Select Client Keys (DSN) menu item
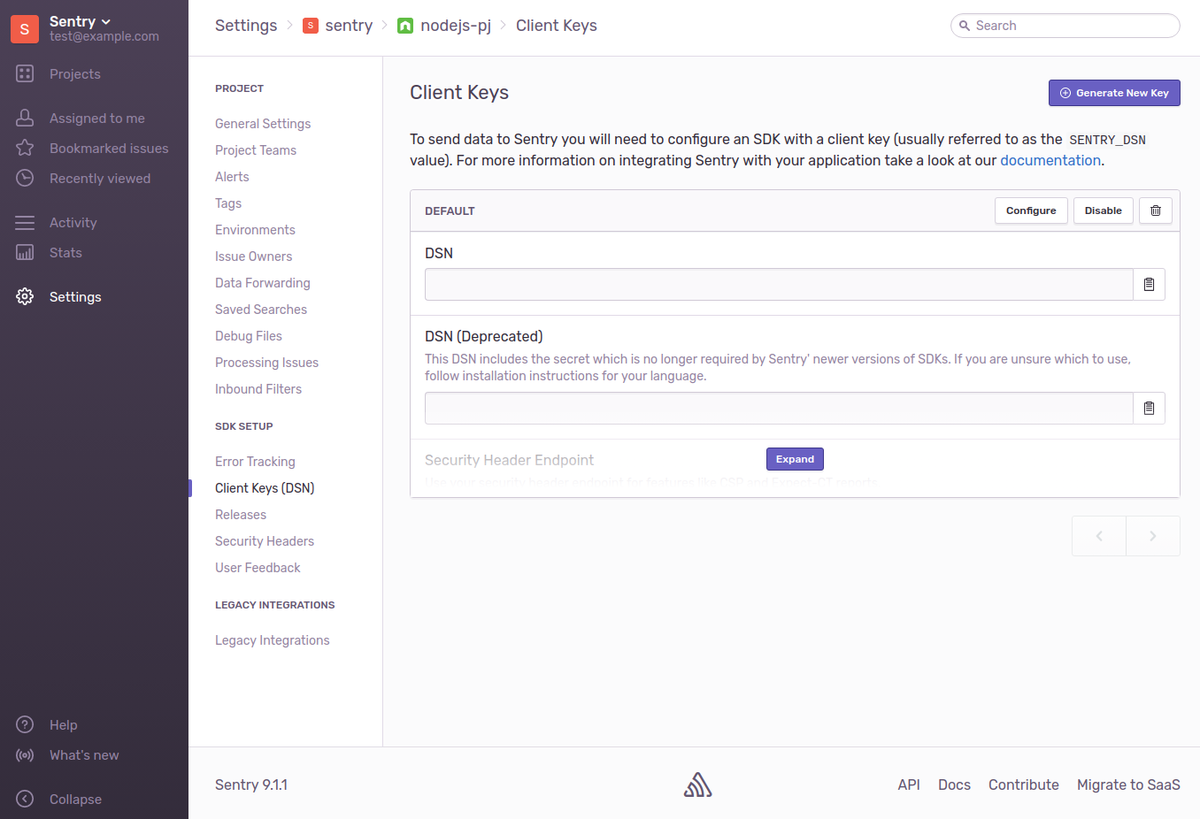Viewport: 1200px width, 819px height. tap(265, 488)
